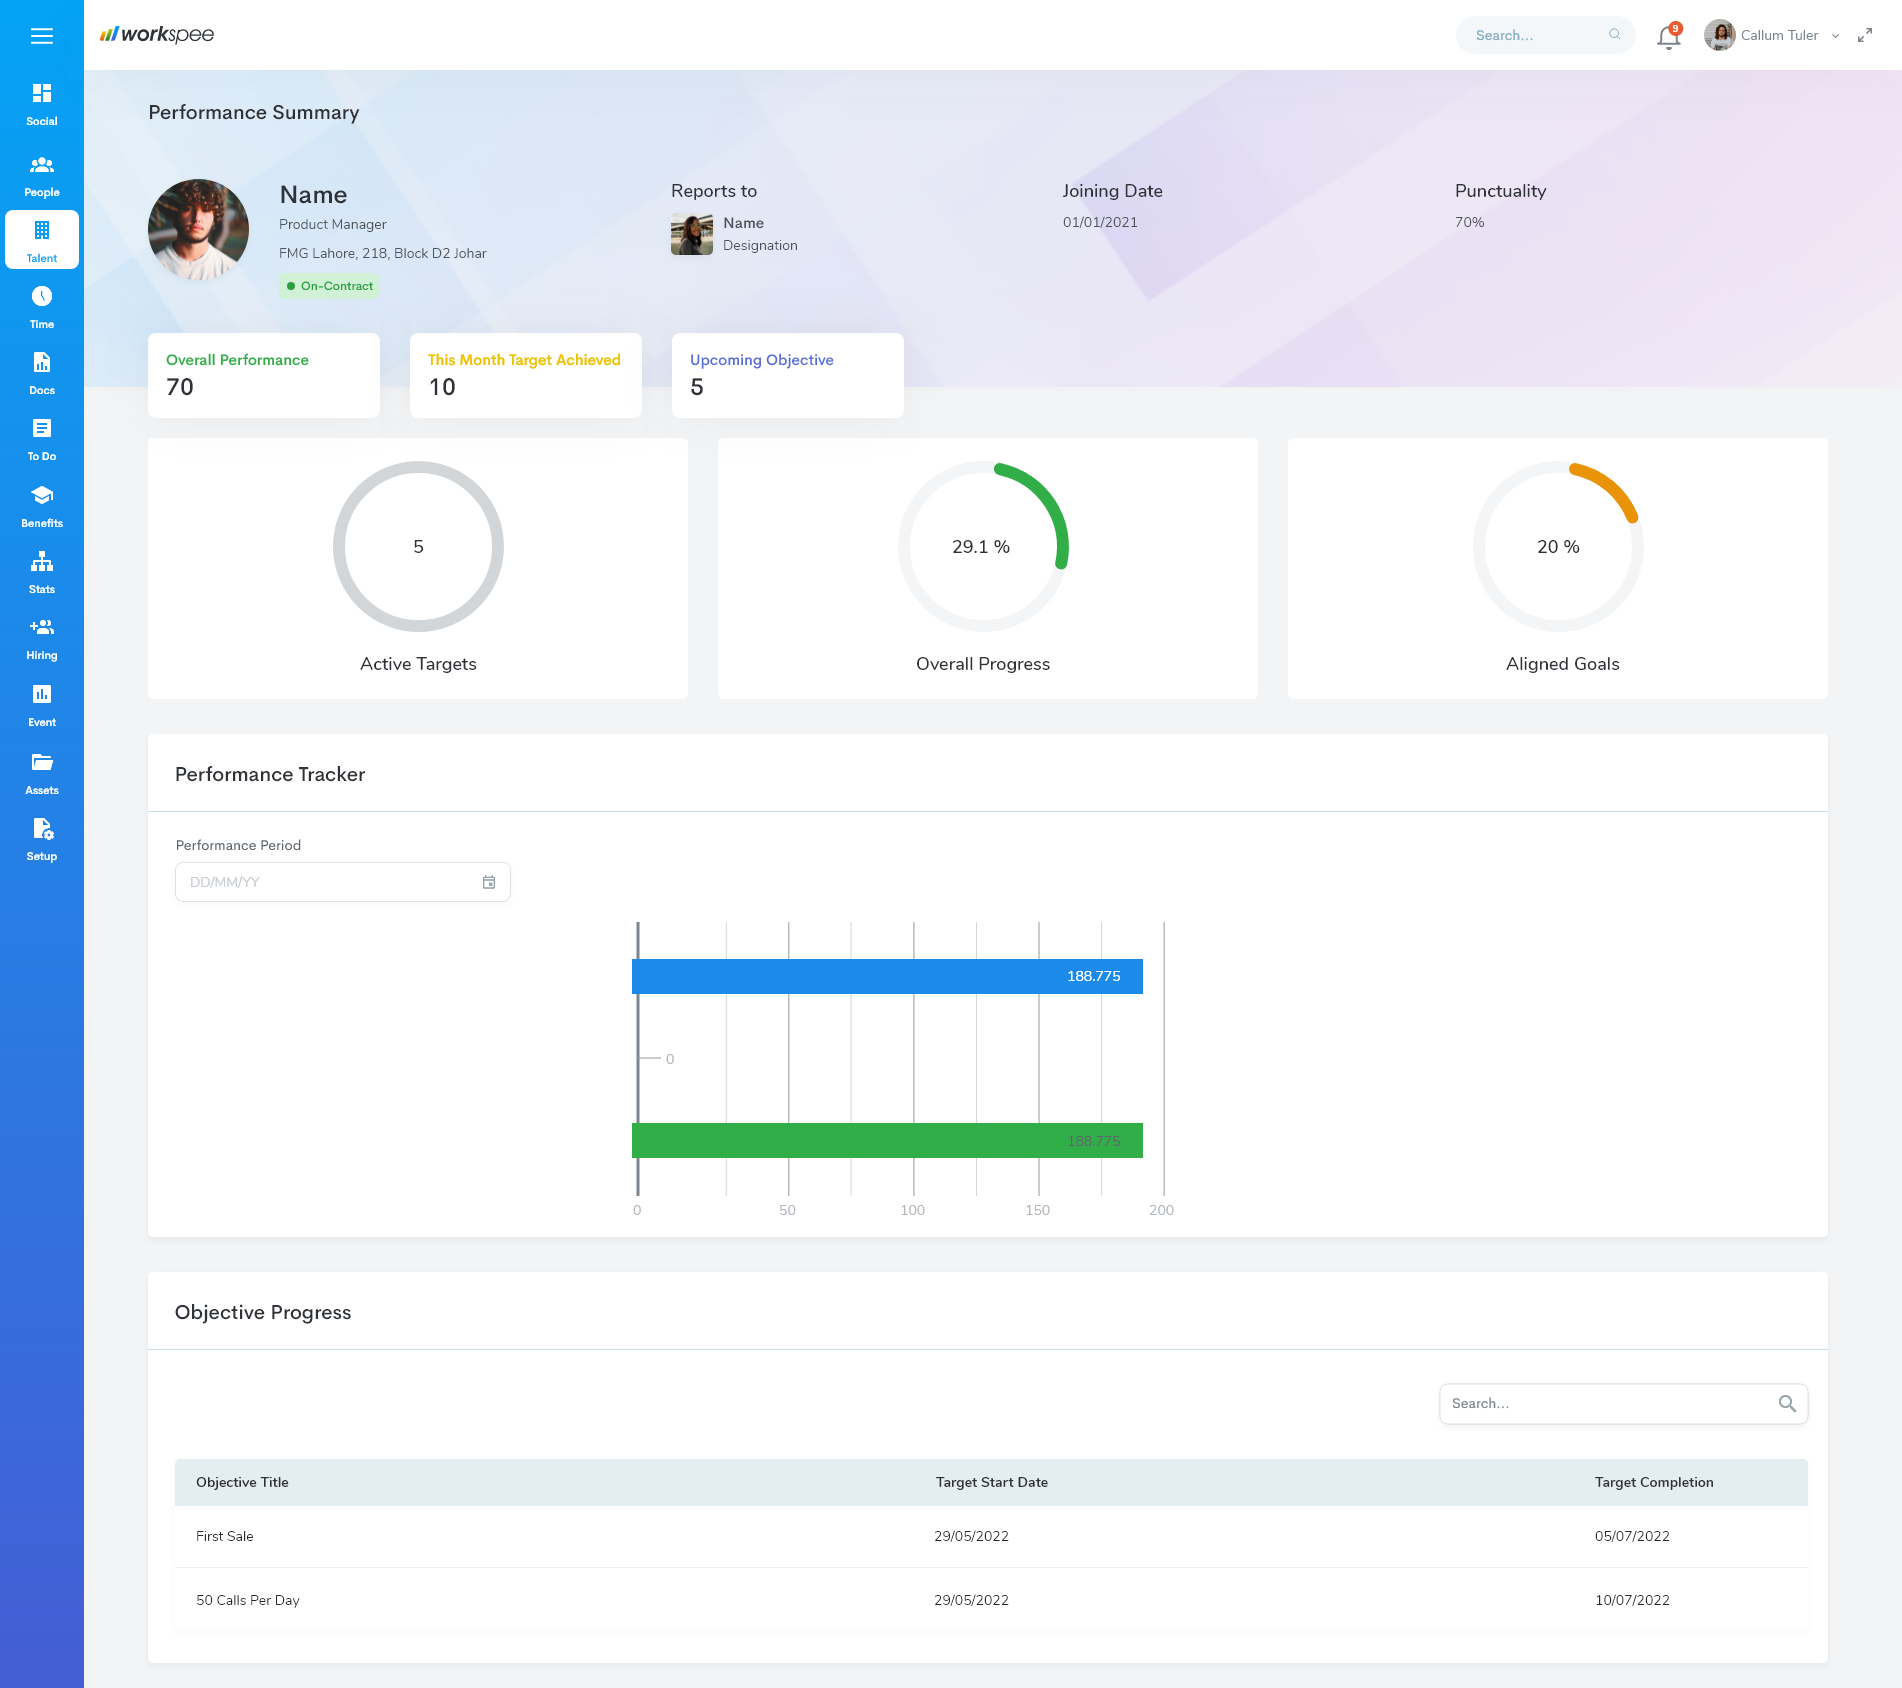Navigate to the Docs section
Screen dimensions: 1902x1688
(x=41, y=370)
